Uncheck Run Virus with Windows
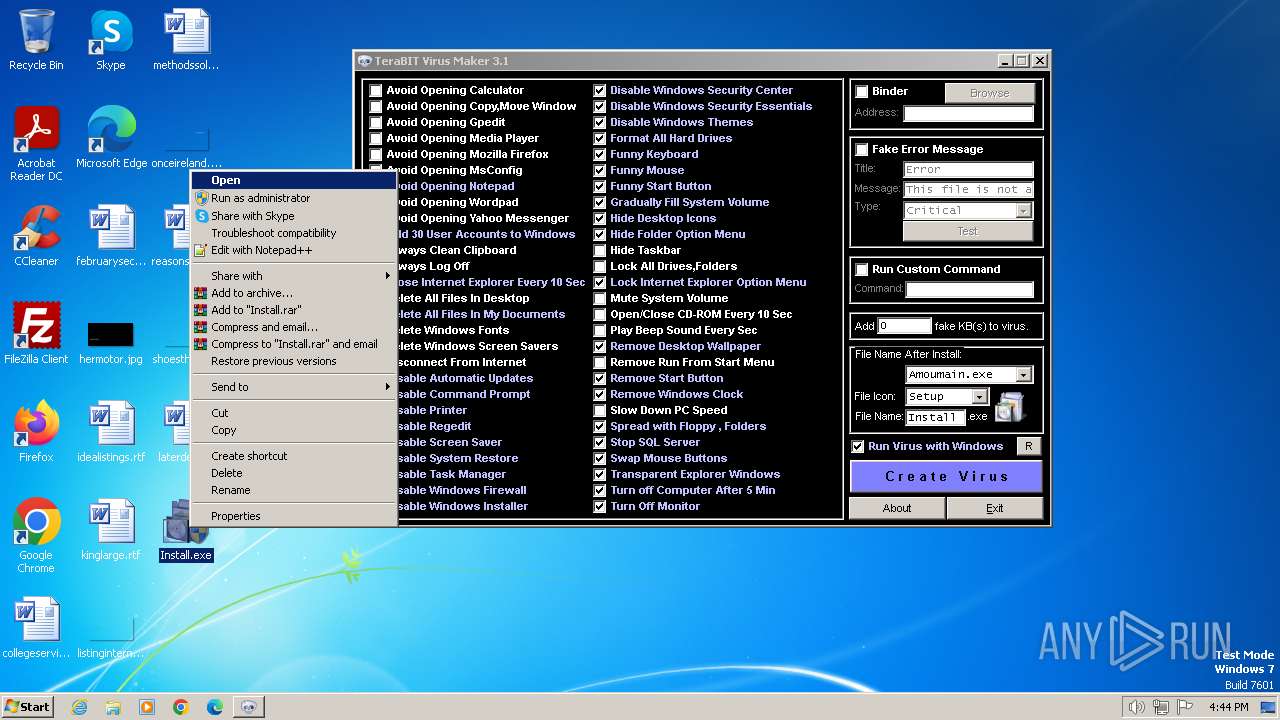 858,447
